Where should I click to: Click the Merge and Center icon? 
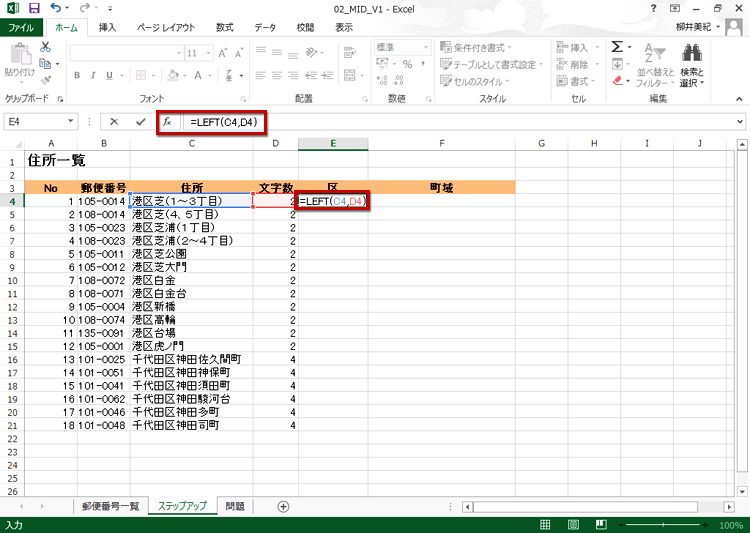(350, 75)
